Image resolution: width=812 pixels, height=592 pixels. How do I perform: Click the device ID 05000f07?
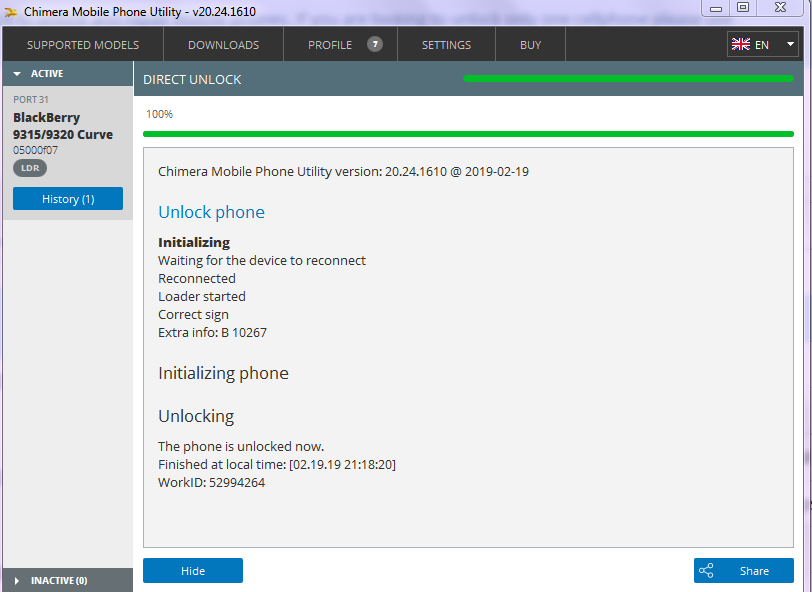tap(35, 150)
